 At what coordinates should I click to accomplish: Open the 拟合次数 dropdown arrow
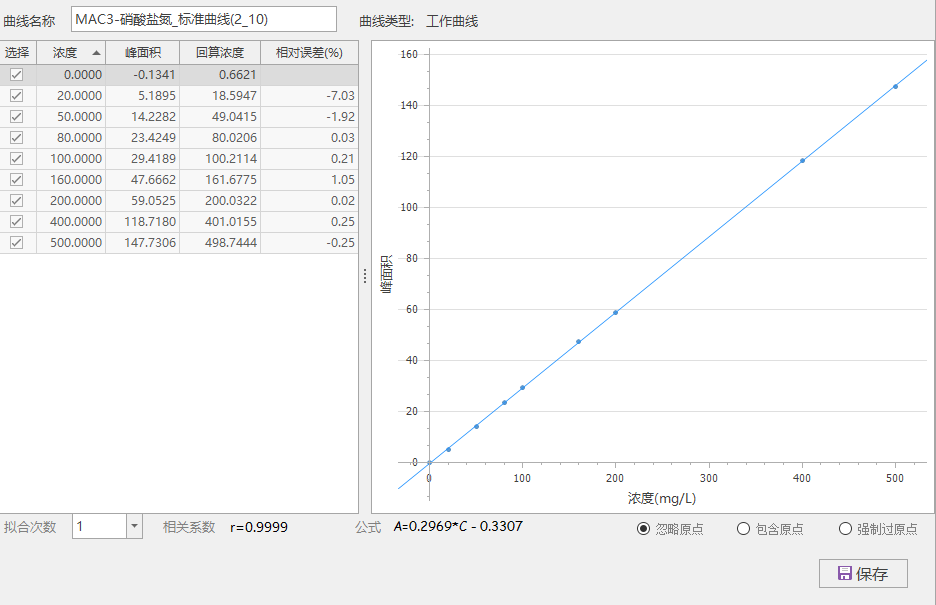(135, 526)
